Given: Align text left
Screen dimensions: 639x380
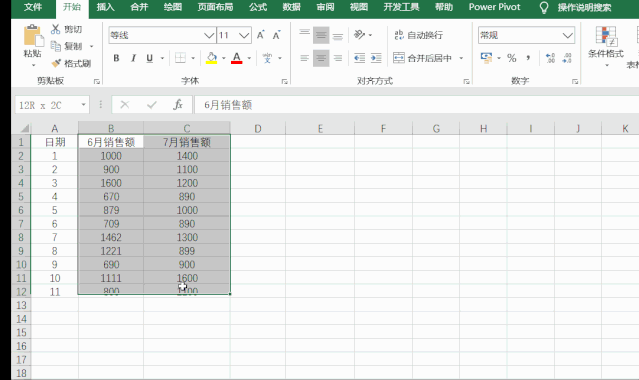Looking at the screenshot, I should (304, 58).
